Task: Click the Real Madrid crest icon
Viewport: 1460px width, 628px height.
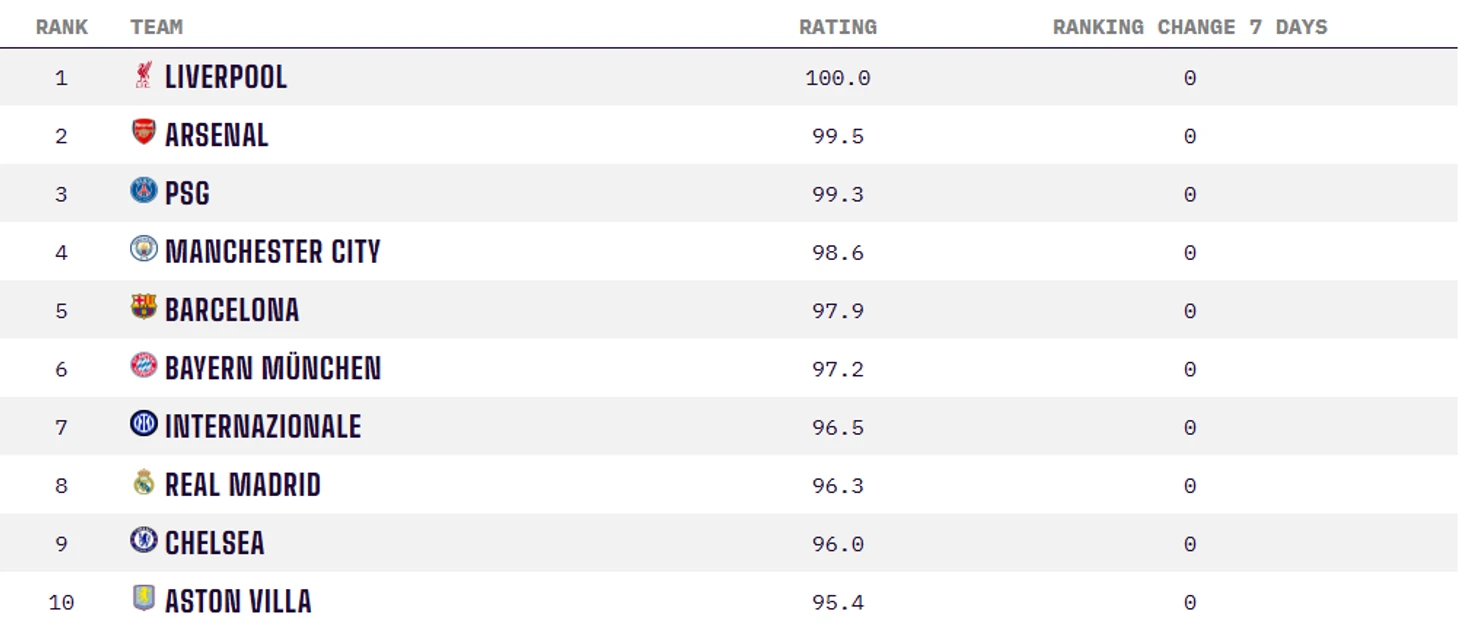Action: [144, 482]
